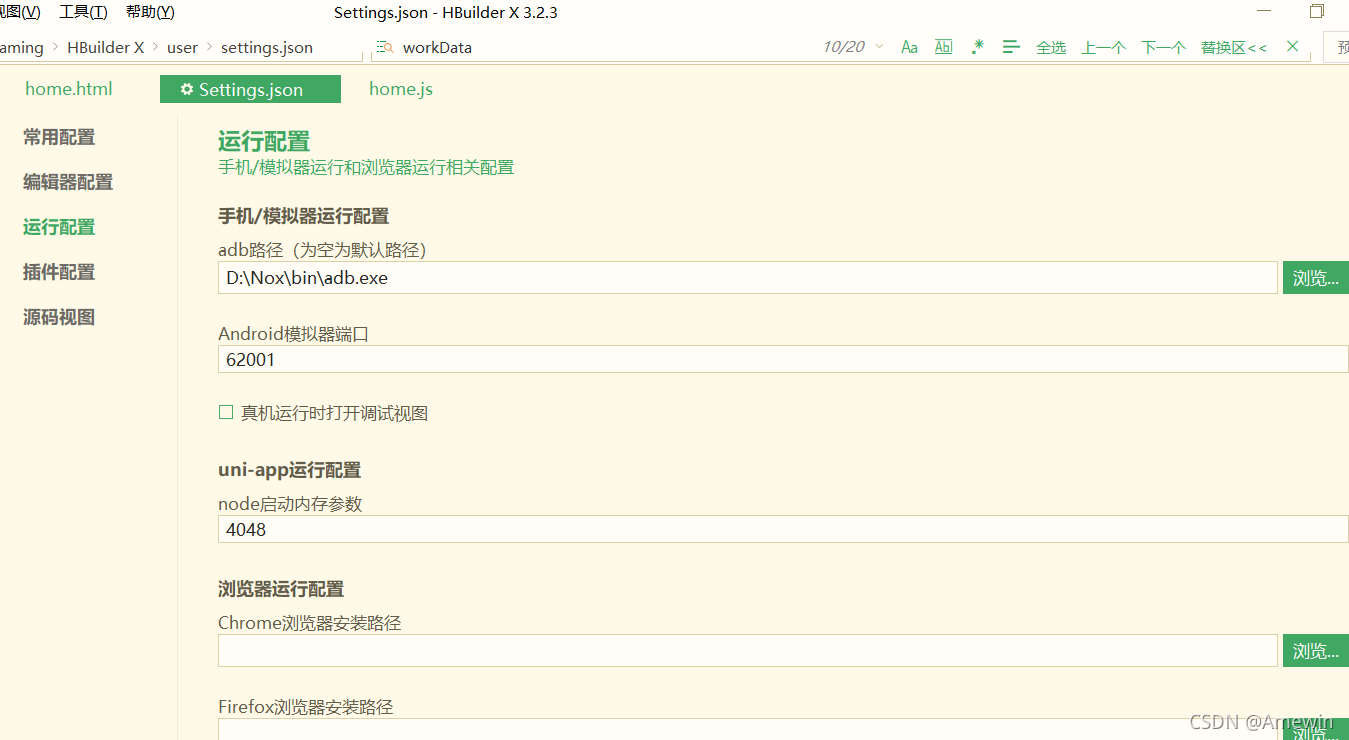
Task: Go to previous match 上一个
Action: (x=1104, y=47)
